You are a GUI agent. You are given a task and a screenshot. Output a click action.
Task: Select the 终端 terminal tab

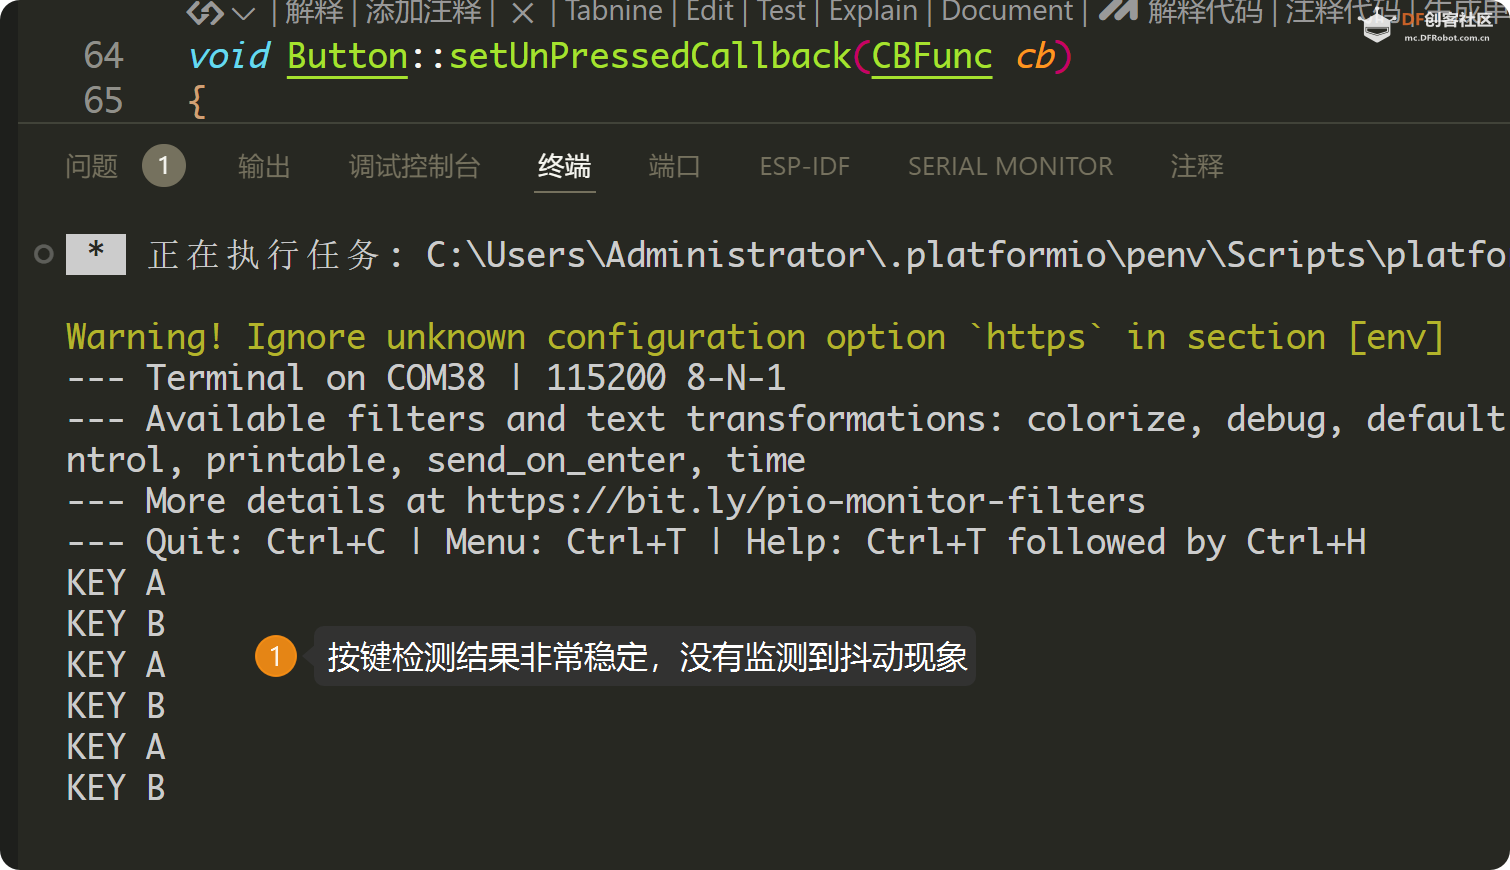564,166
